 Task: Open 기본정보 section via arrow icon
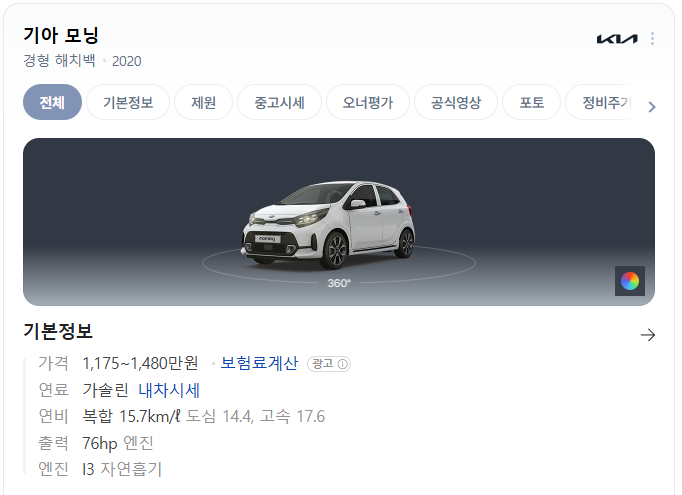click(x=648, y=334)
